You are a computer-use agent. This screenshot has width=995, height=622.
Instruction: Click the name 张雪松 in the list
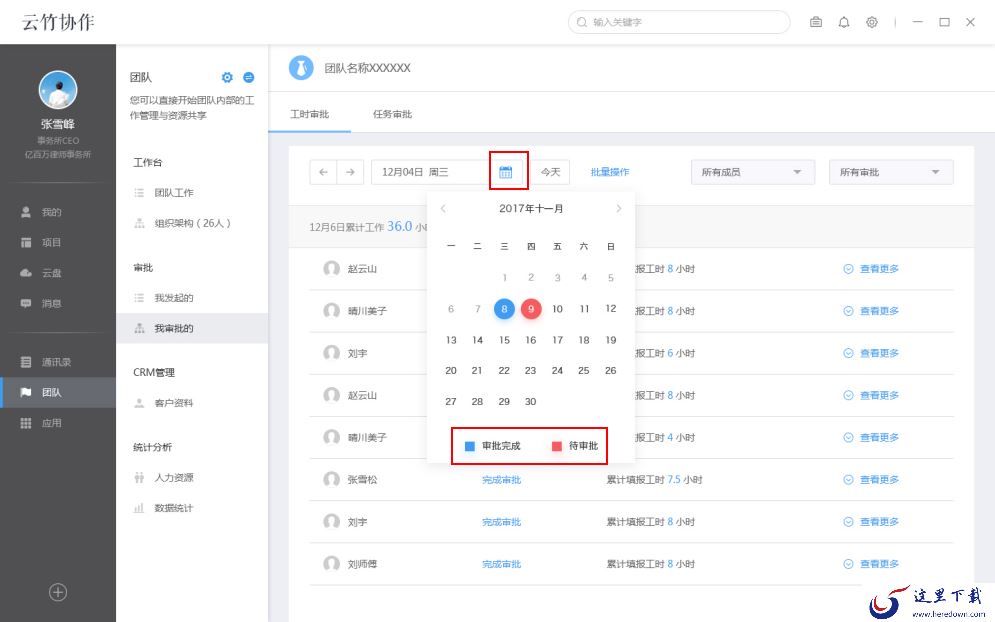[x=362, y=480]
